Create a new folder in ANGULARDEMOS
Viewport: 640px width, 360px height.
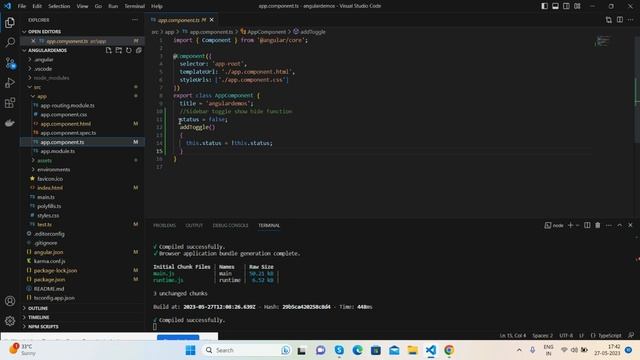118,50
